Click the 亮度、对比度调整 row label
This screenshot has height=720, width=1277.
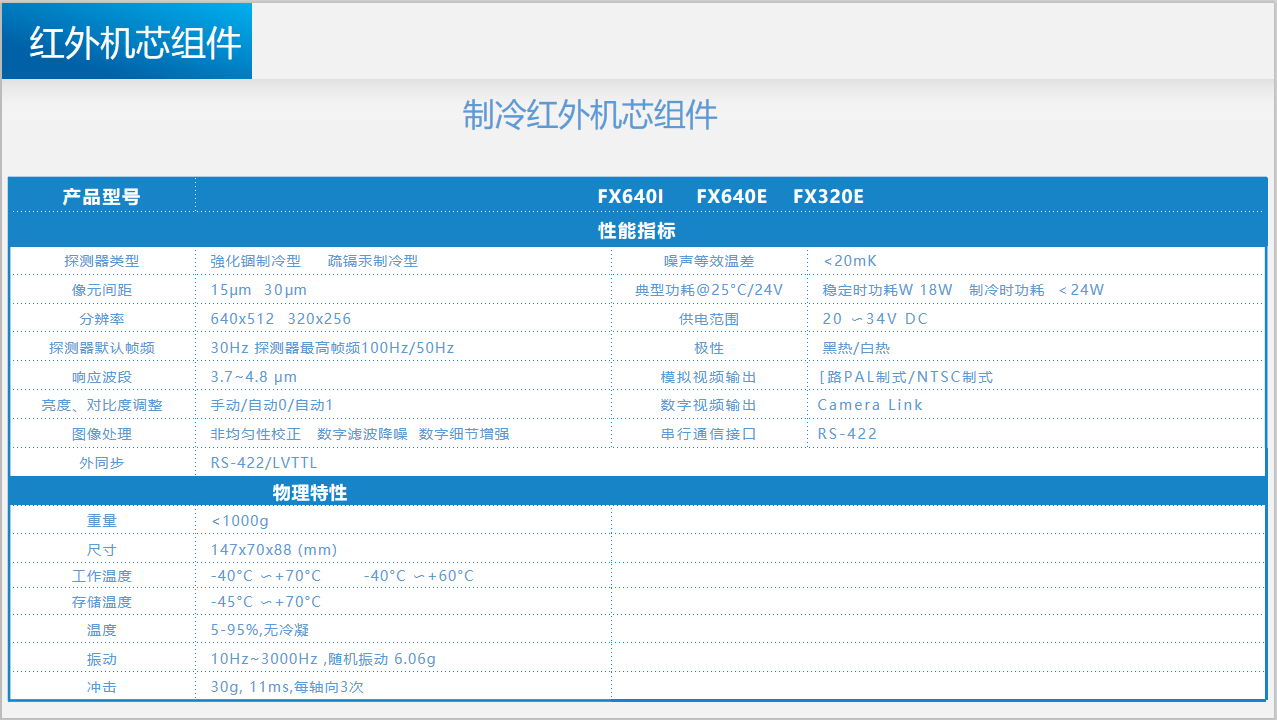[x=102, y=405]
